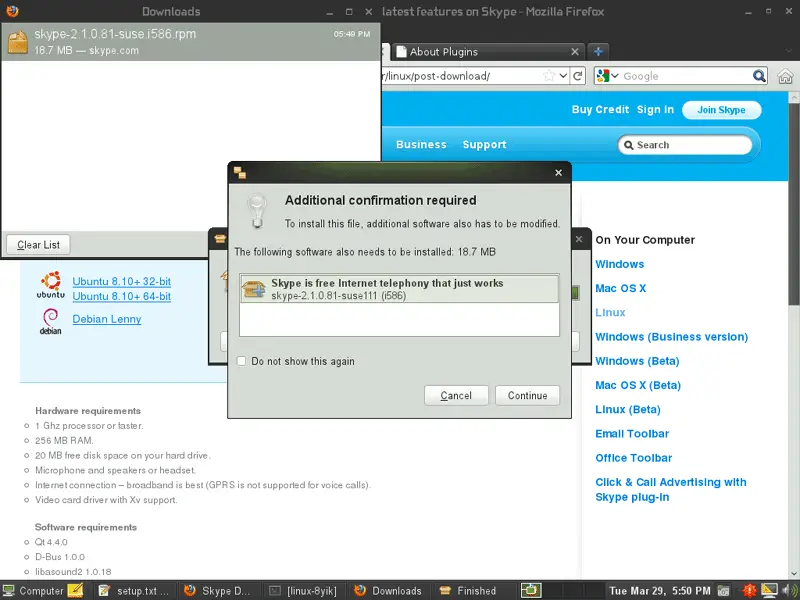Click the drive icon in system tray
Viewport: 800px width, 600px height.
[723, 591]
